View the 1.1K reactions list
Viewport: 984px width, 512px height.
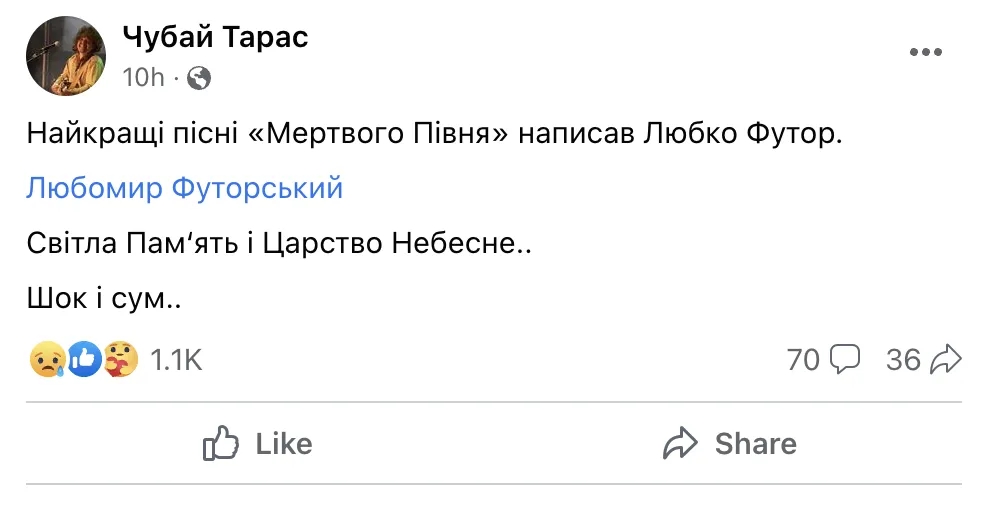pyautogui.click(x=176, y=360)
